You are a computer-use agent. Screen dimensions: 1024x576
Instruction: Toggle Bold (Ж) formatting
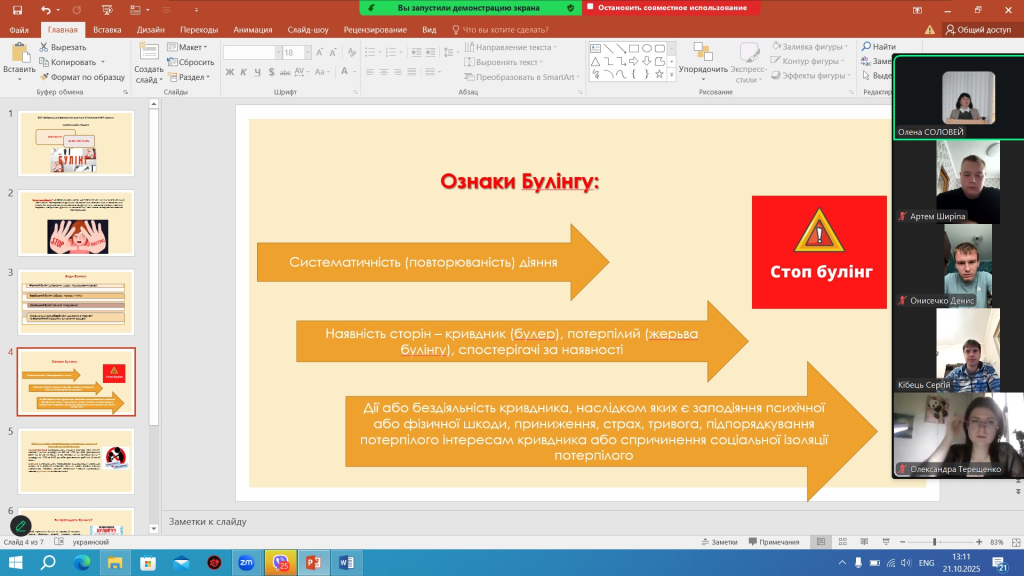tap(229, 72)
